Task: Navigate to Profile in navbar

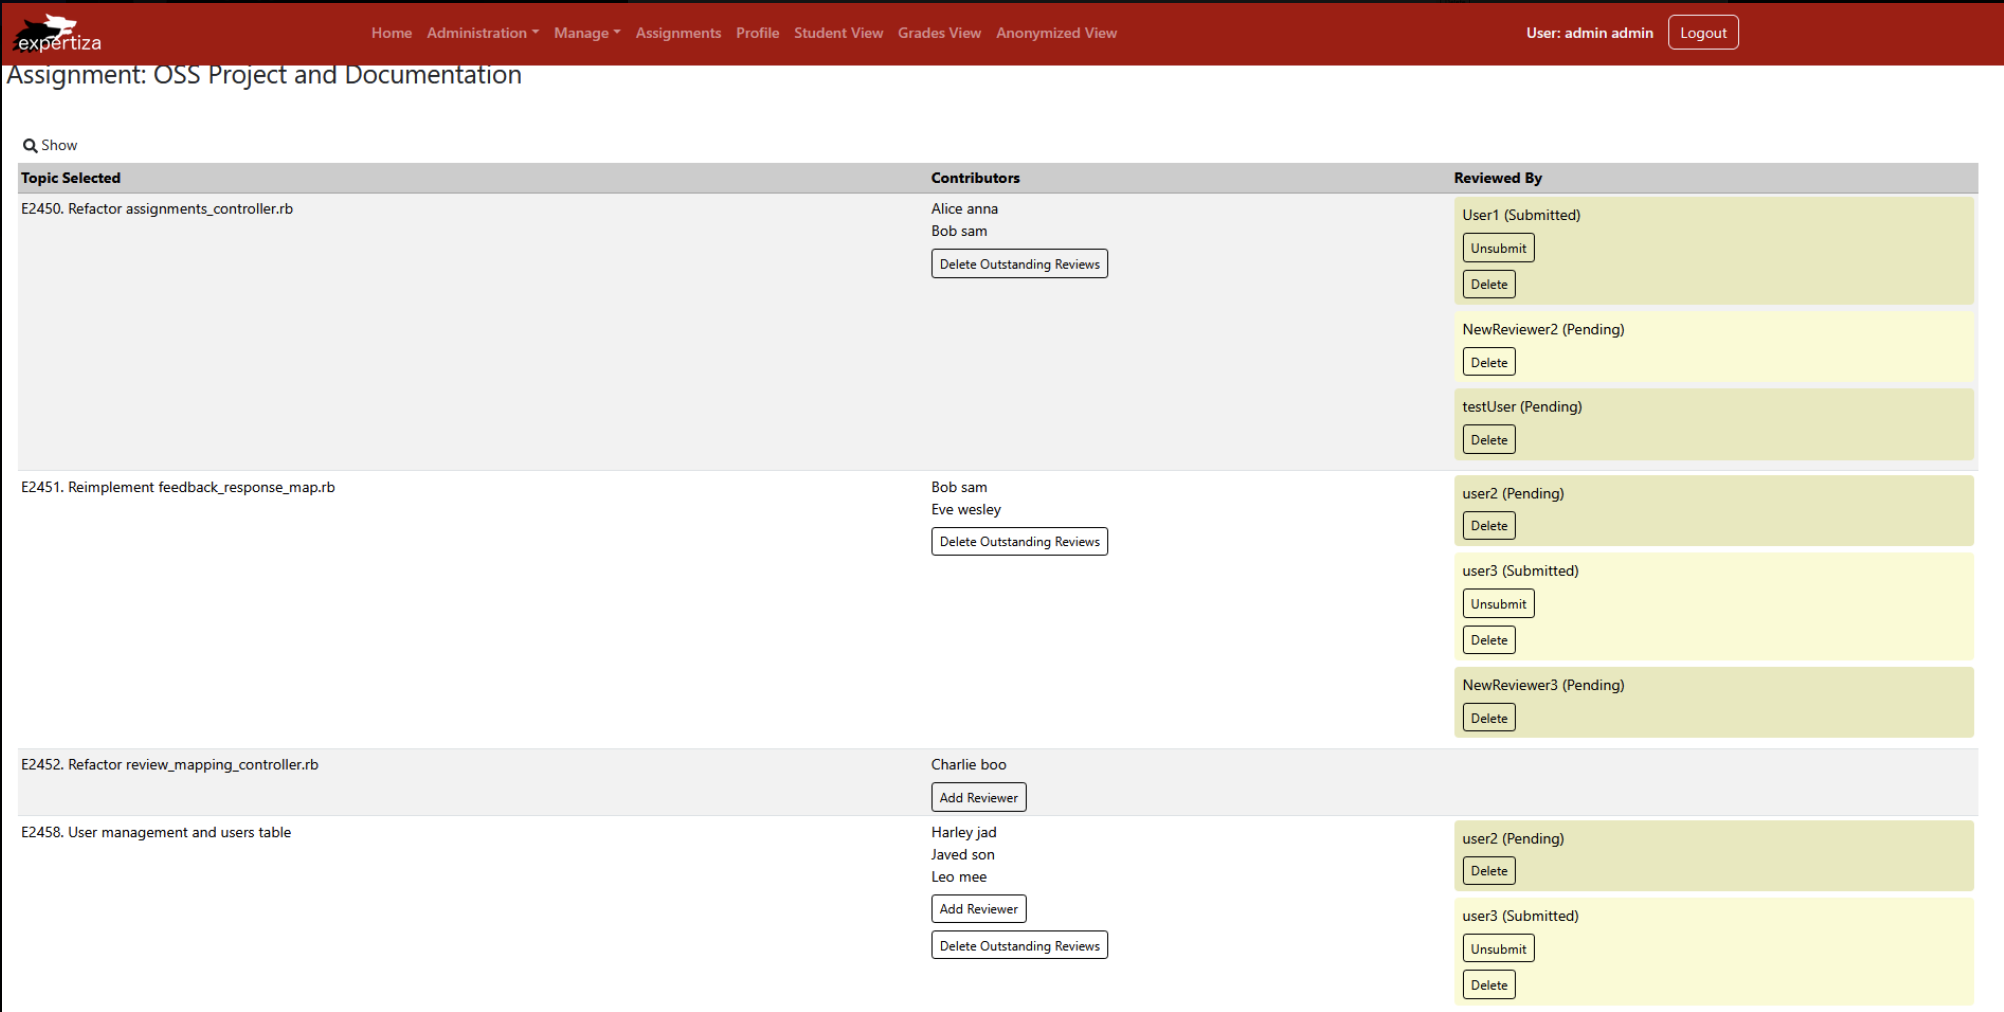Action: [x=757, y=33]
